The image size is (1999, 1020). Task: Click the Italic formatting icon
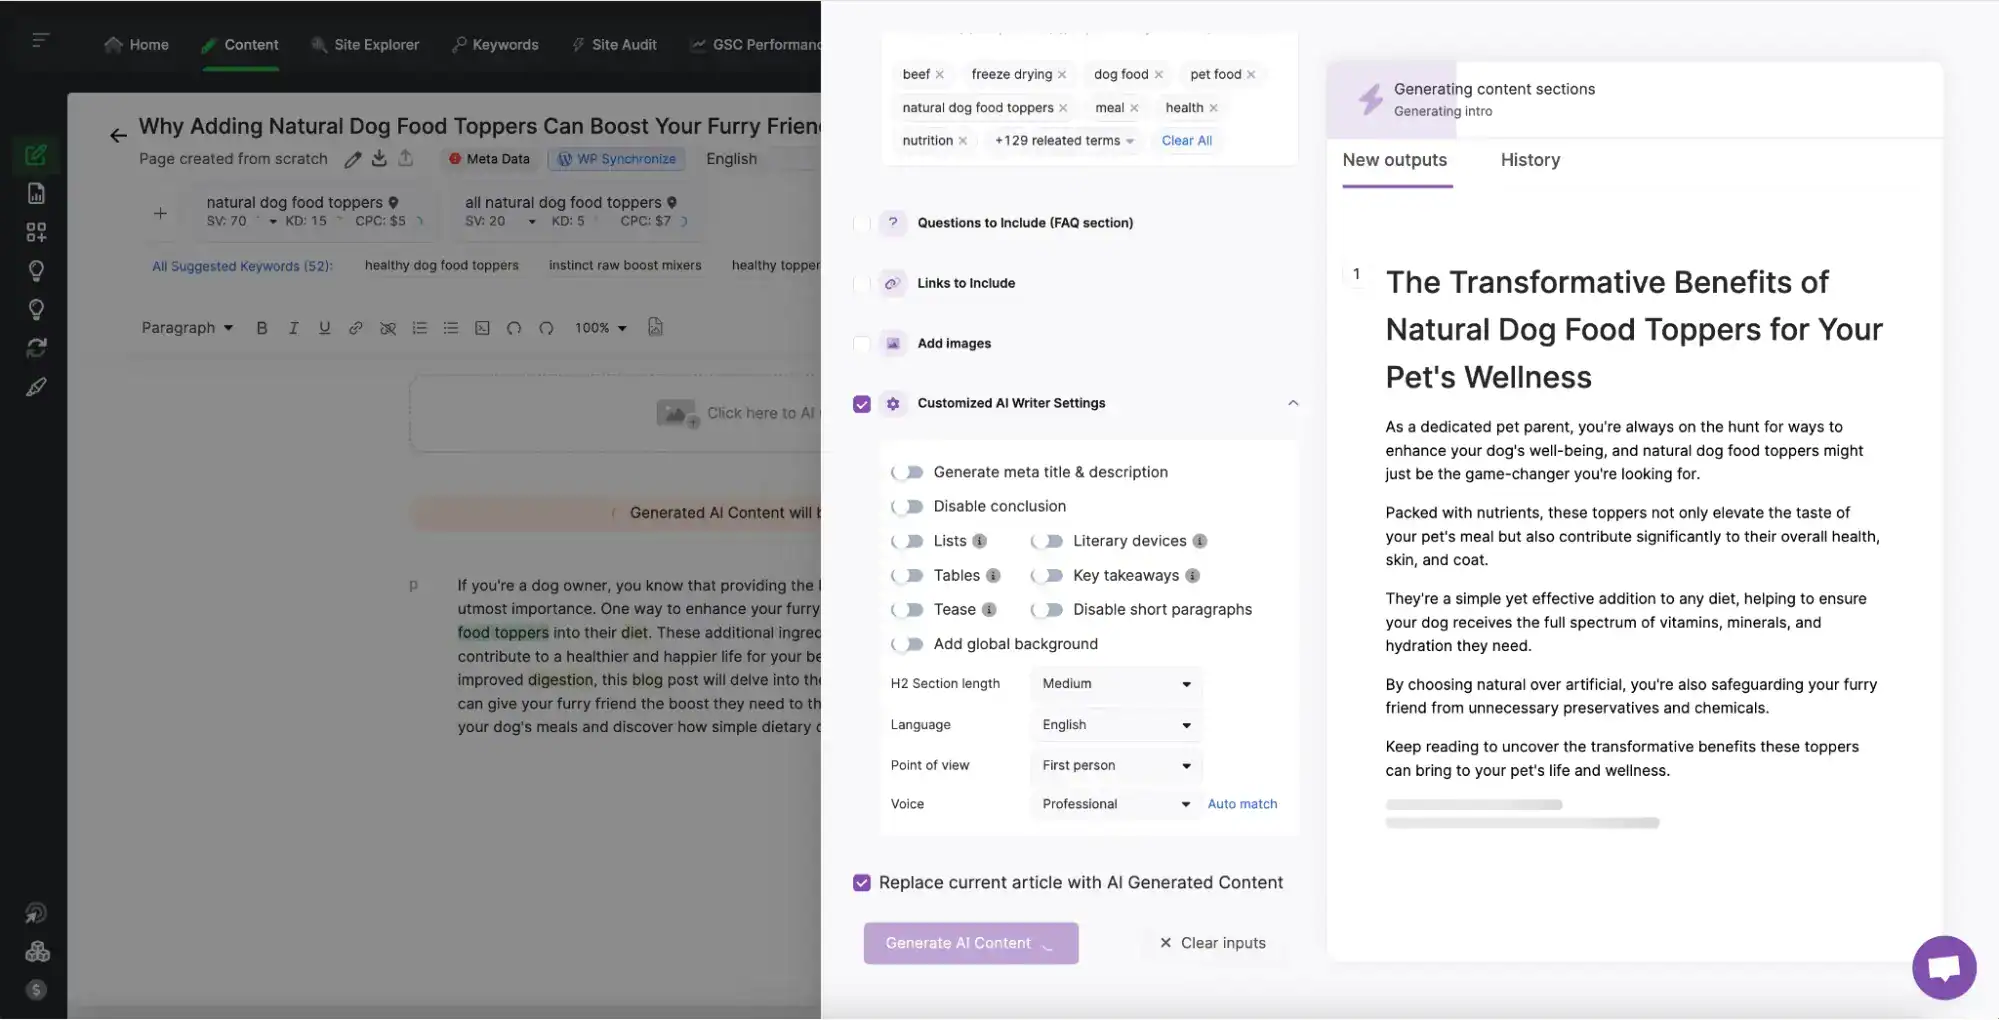pos(293,328)
